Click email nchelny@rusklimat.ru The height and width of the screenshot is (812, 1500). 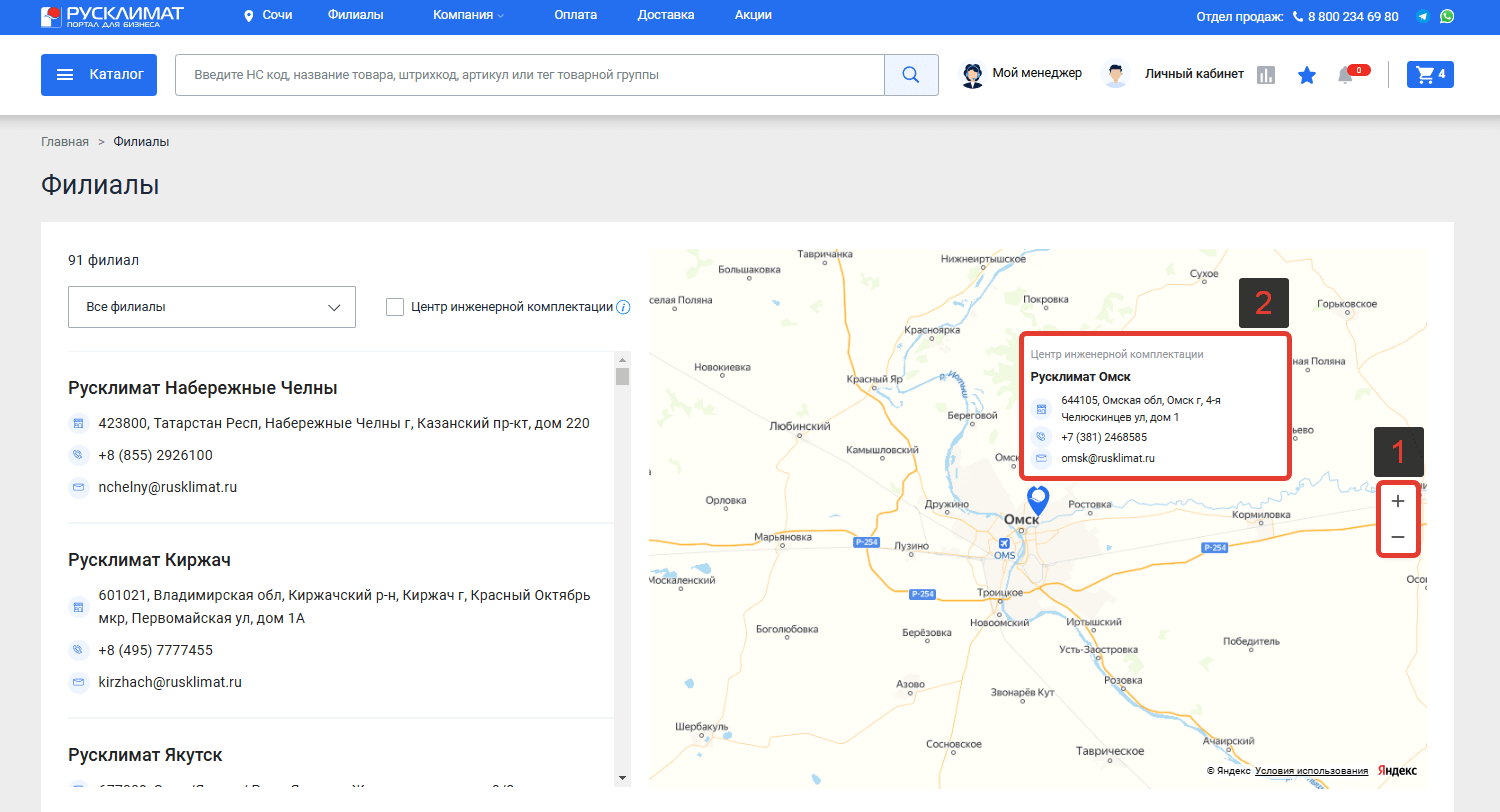tap(168, 487)
